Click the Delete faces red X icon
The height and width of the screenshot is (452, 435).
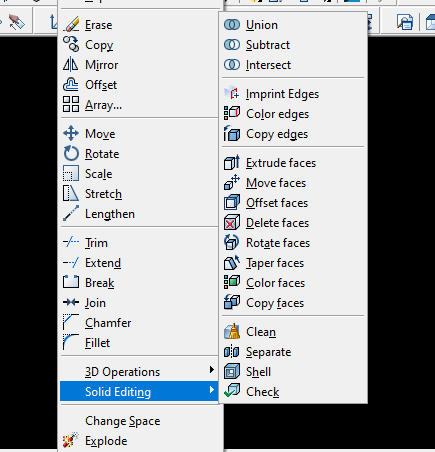click(x=232, y=223)
